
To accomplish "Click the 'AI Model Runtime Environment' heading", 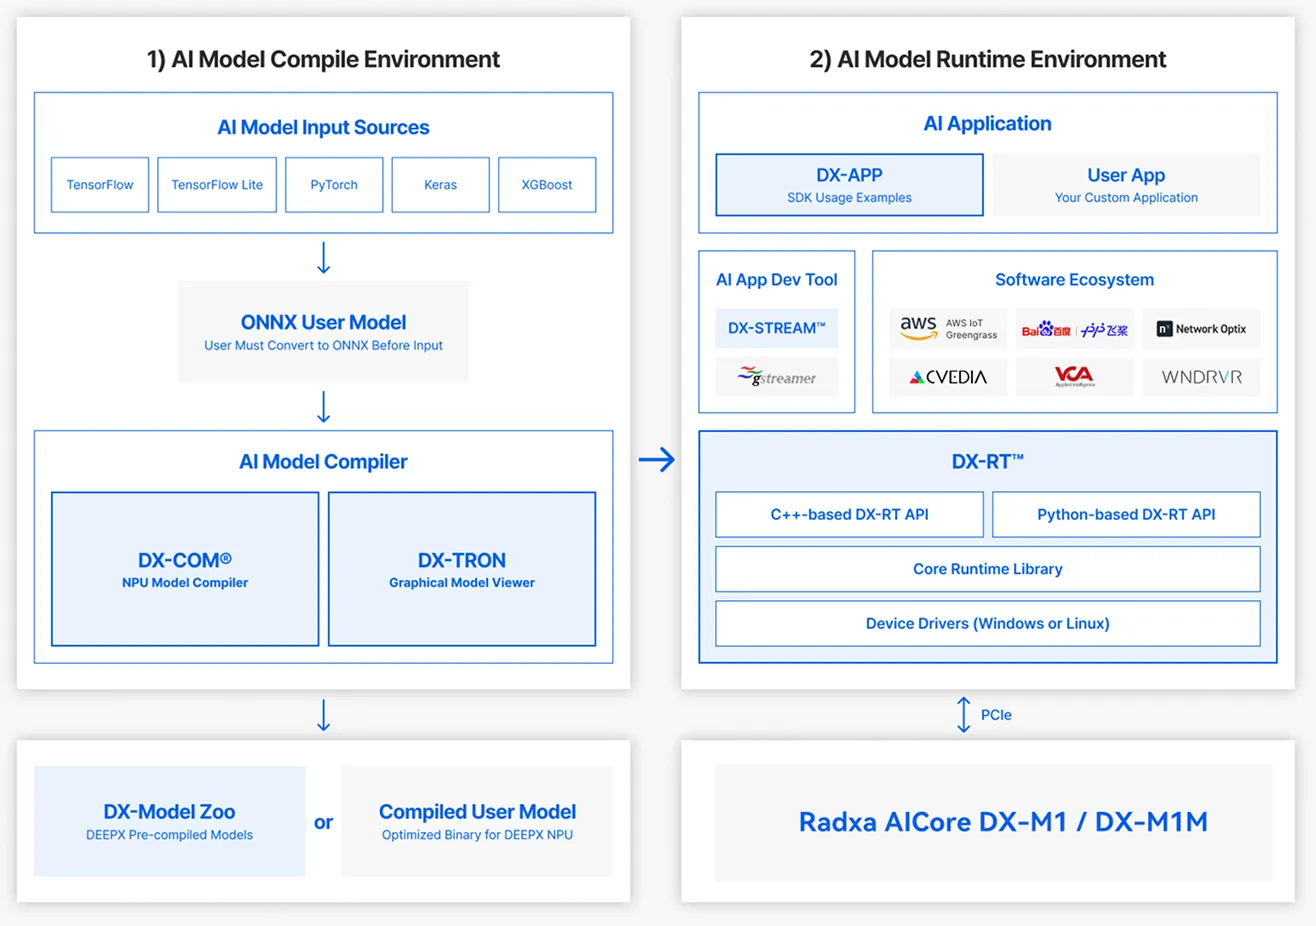I will pyautogui.click(x=988, y=59).
